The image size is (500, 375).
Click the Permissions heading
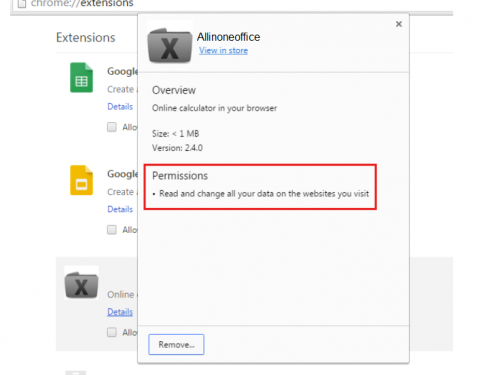pos(180,176)
